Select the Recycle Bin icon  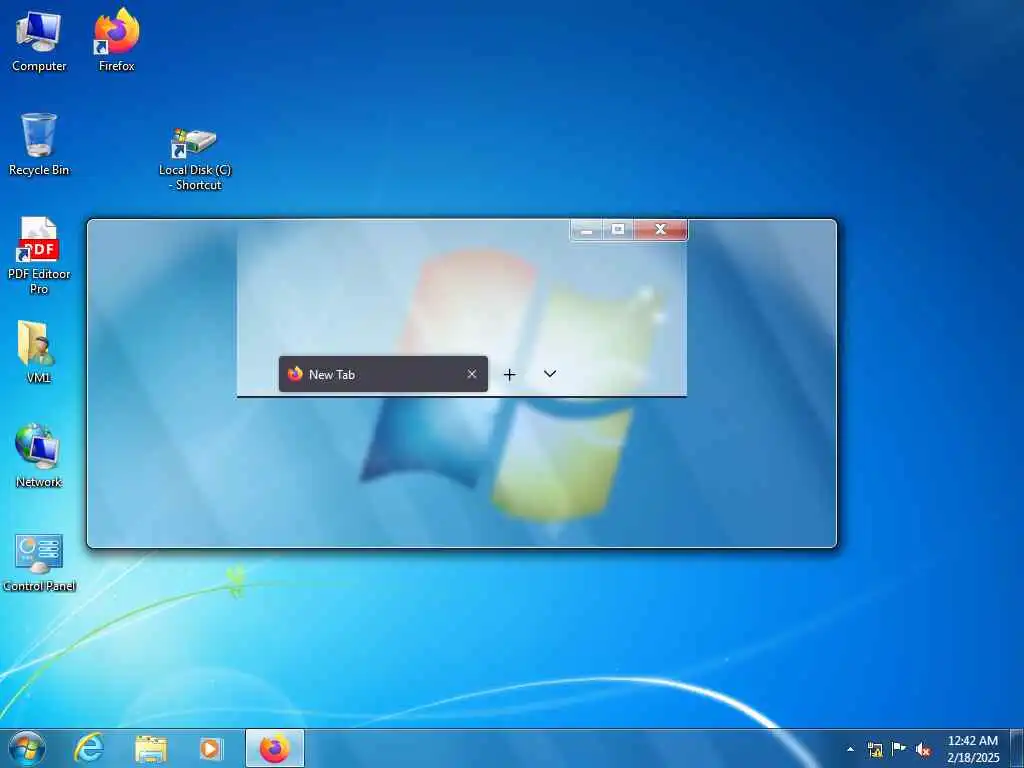pyautogui.click(x=39, y=144)
